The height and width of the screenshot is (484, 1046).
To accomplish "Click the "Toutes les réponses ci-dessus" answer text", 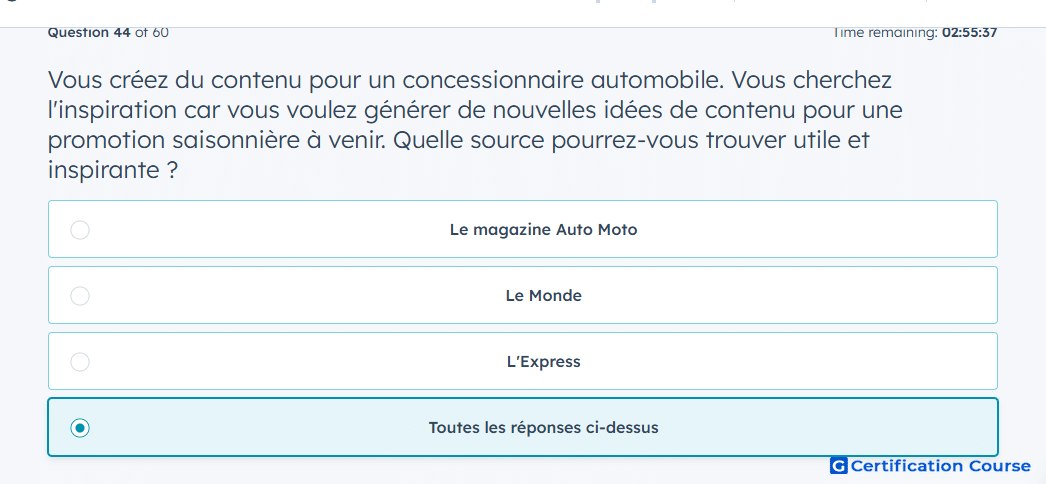I will tap(544, 428).
